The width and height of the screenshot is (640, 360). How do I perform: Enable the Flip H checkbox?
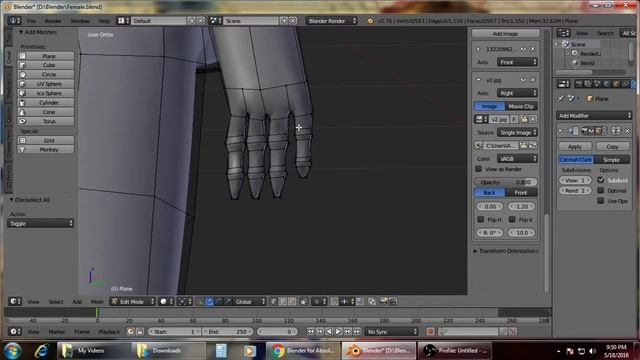(x=481, y=220)
